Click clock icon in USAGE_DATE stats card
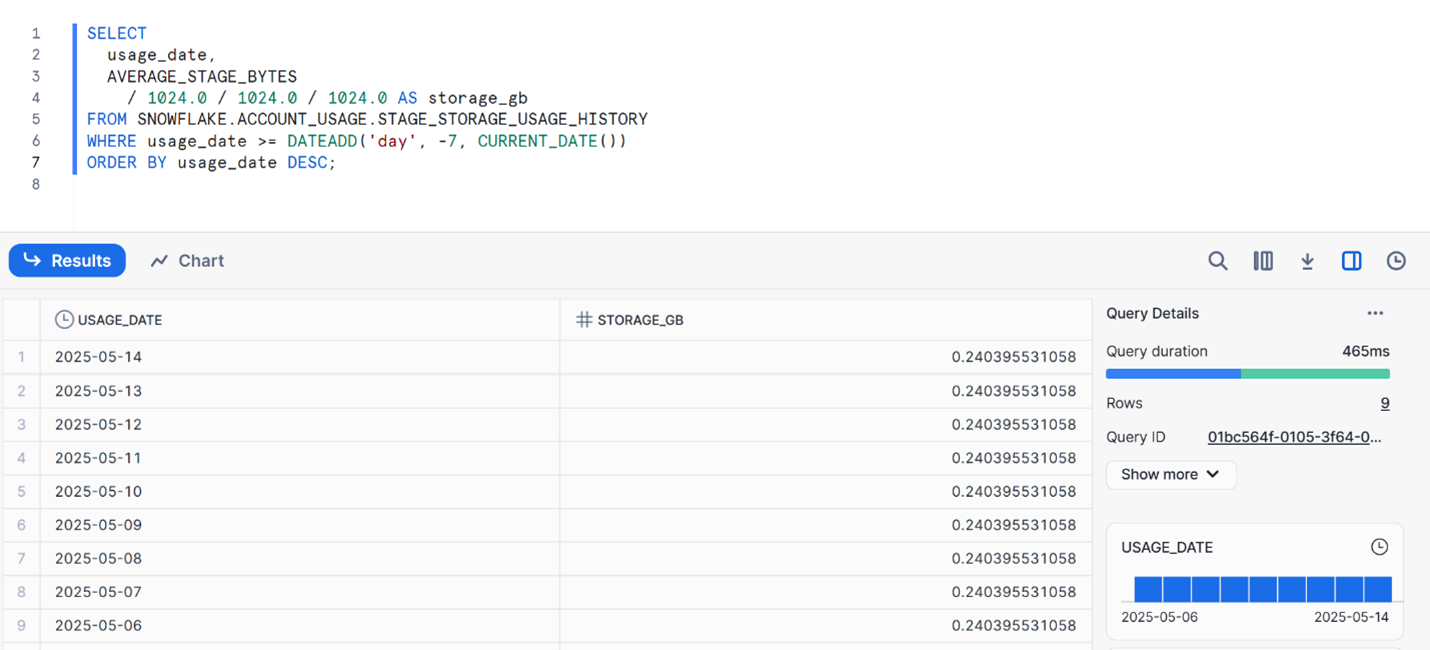The width and height of the screenshot is (1430, 650). 1379,547
